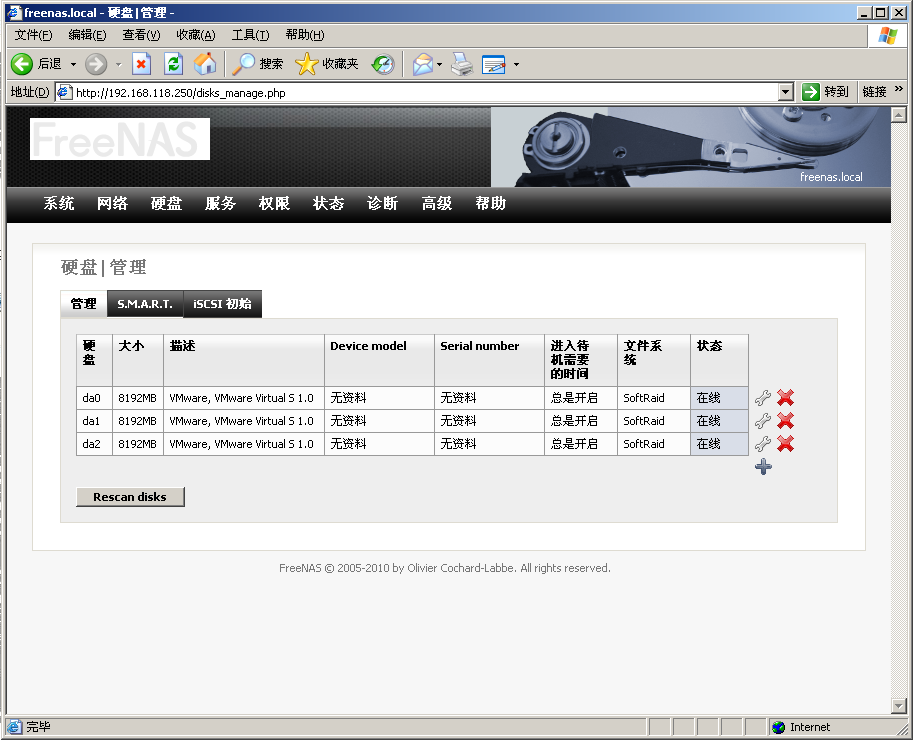This screenshot has width=914, height=740.
Task: Select the 管理 tab
Action: (83, 304)
